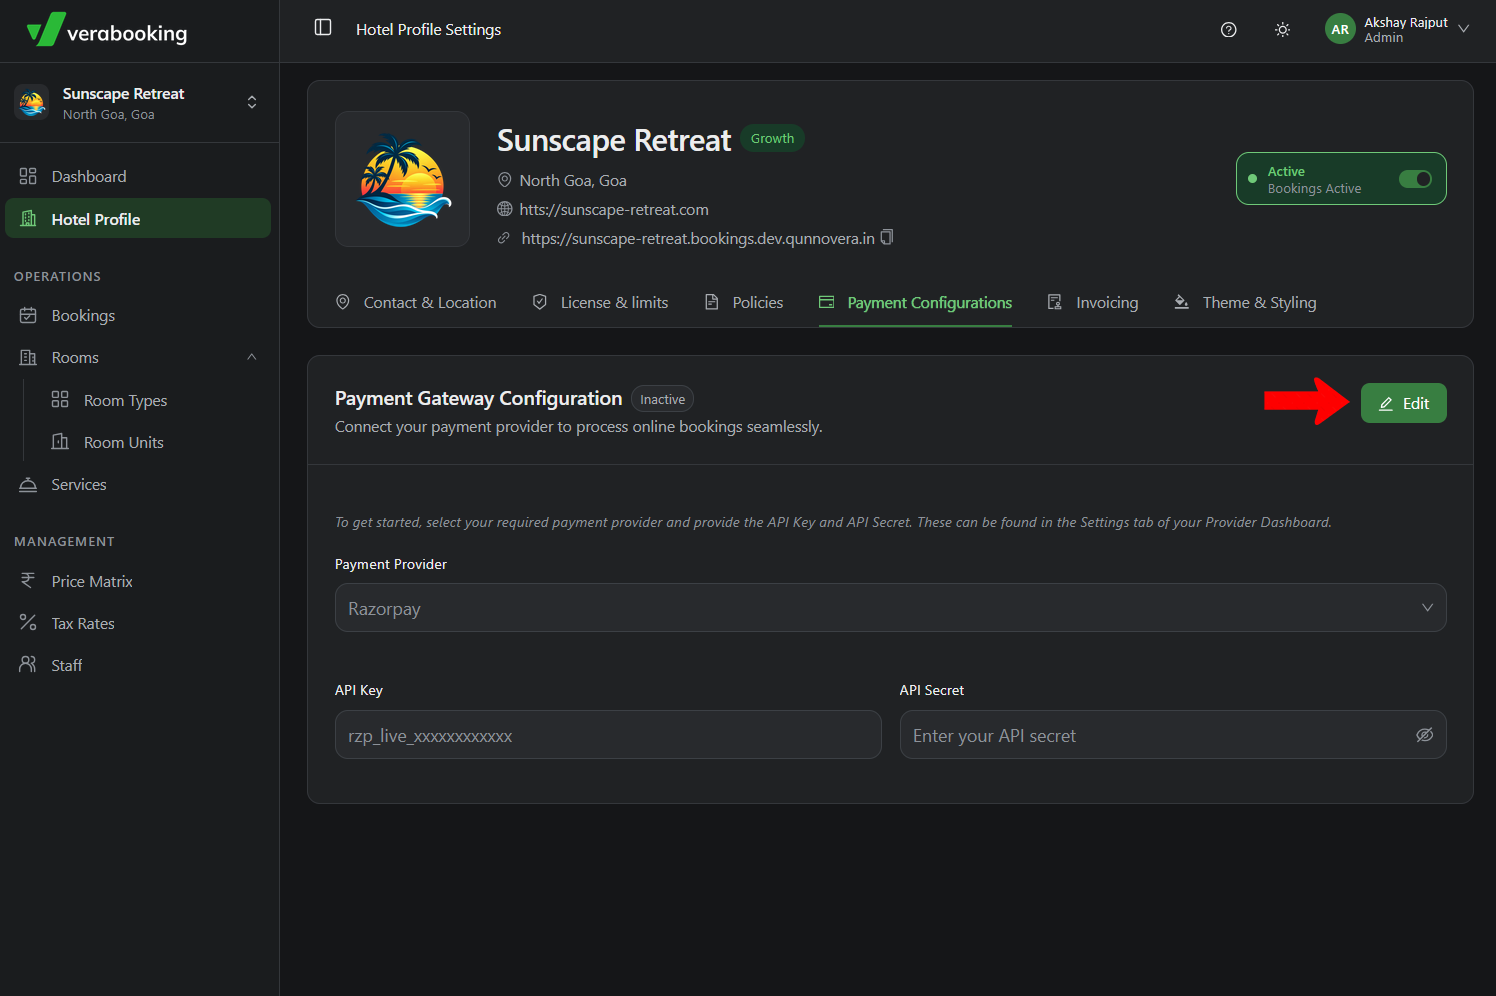Open Bookings in the sidebar
1496x996 pixels.
click(138, 315)
